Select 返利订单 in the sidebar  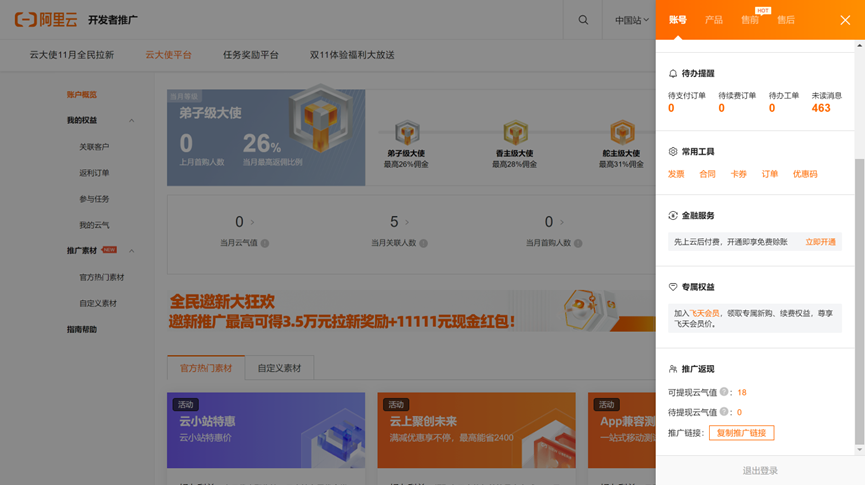(x=94, y=173)
